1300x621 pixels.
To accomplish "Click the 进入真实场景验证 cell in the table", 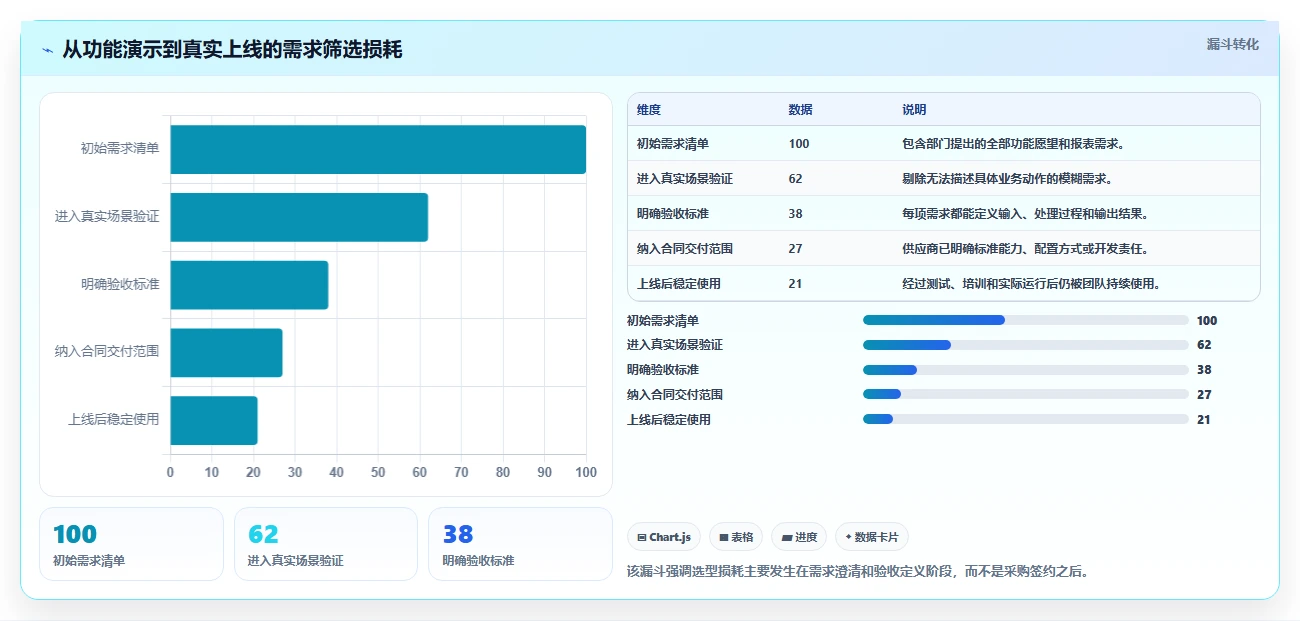I will coord(685,179).
